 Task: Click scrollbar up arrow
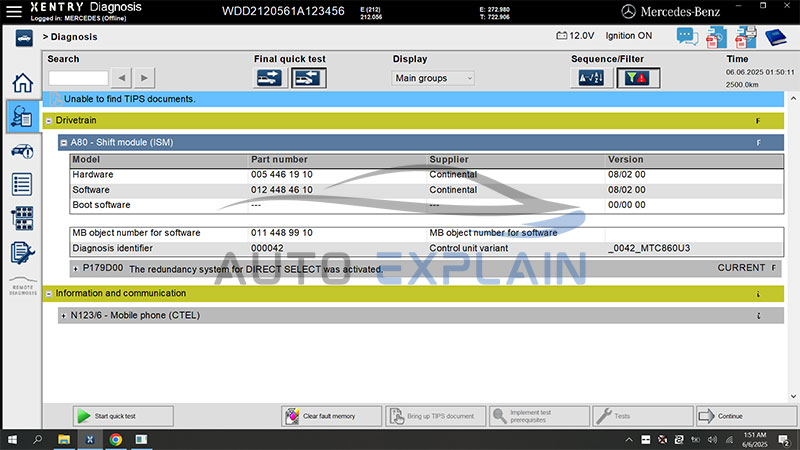[793, 98]
